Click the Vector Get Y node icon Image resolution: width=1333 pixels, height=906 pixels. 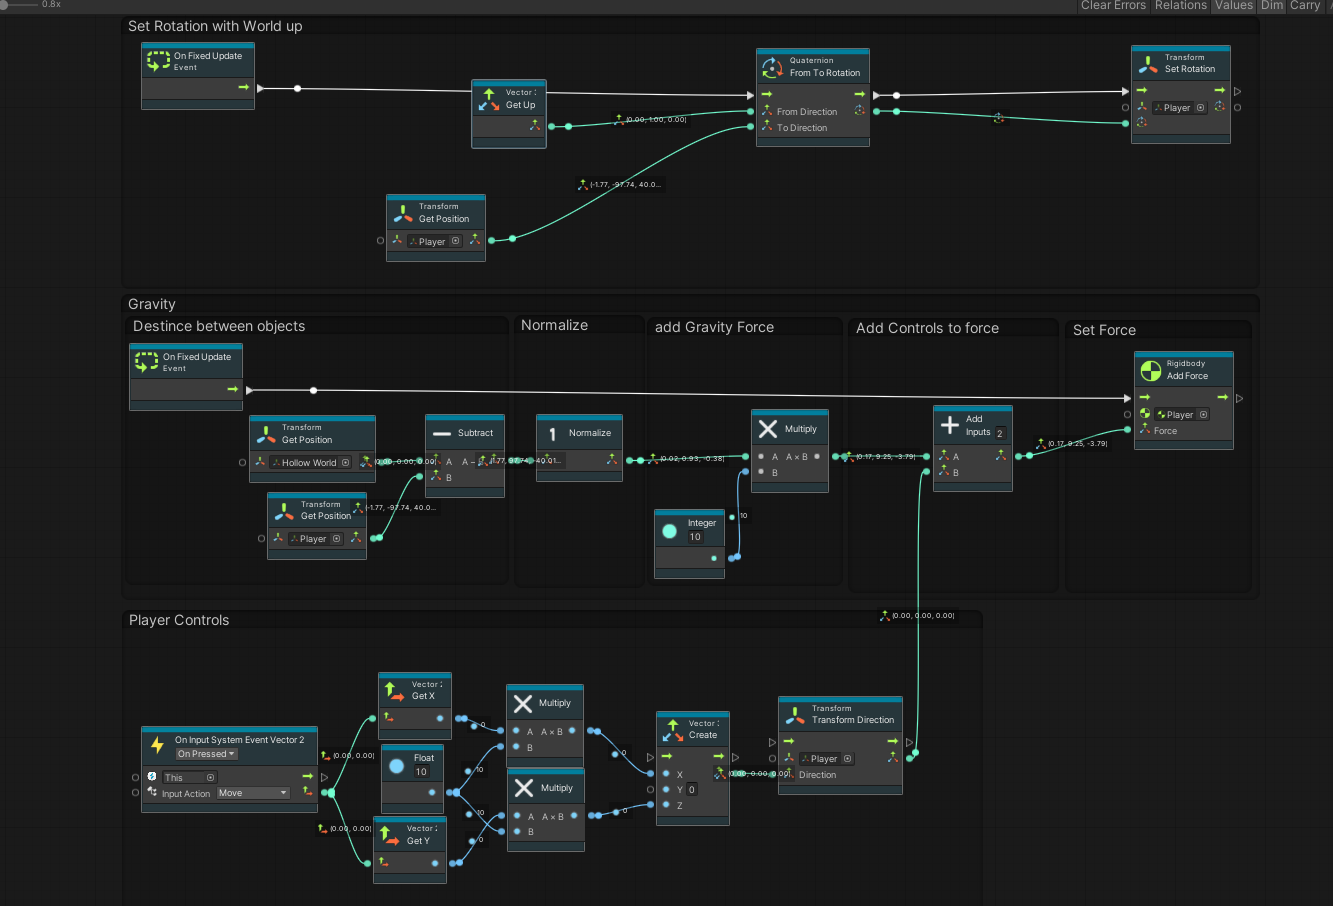(x=387, y=835)
